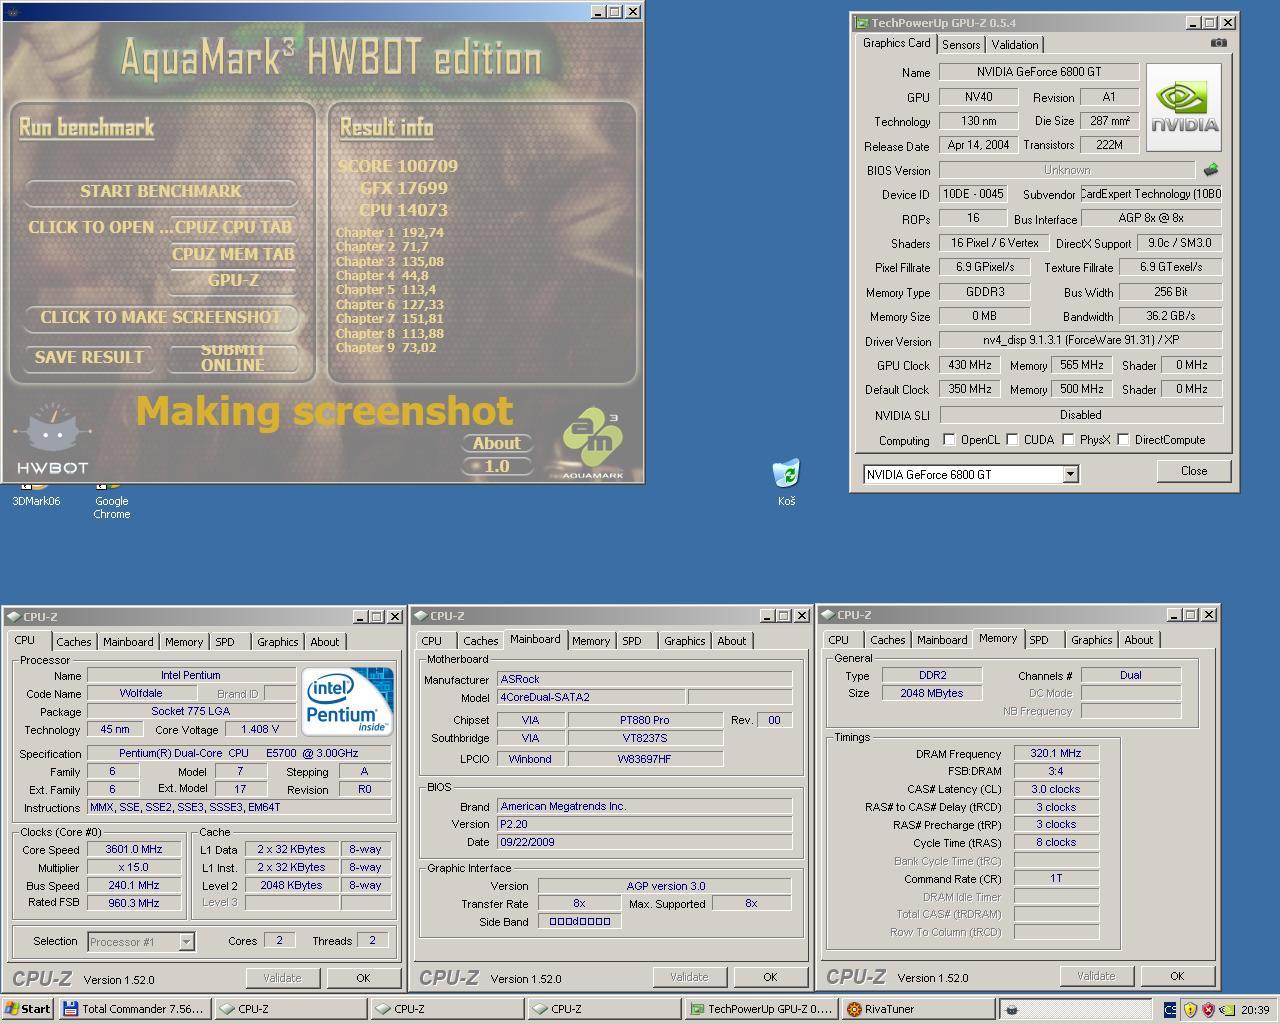Click the robot icon in taskbar toolbar
The image size is (1280, 1024).
(1012, 1010)
